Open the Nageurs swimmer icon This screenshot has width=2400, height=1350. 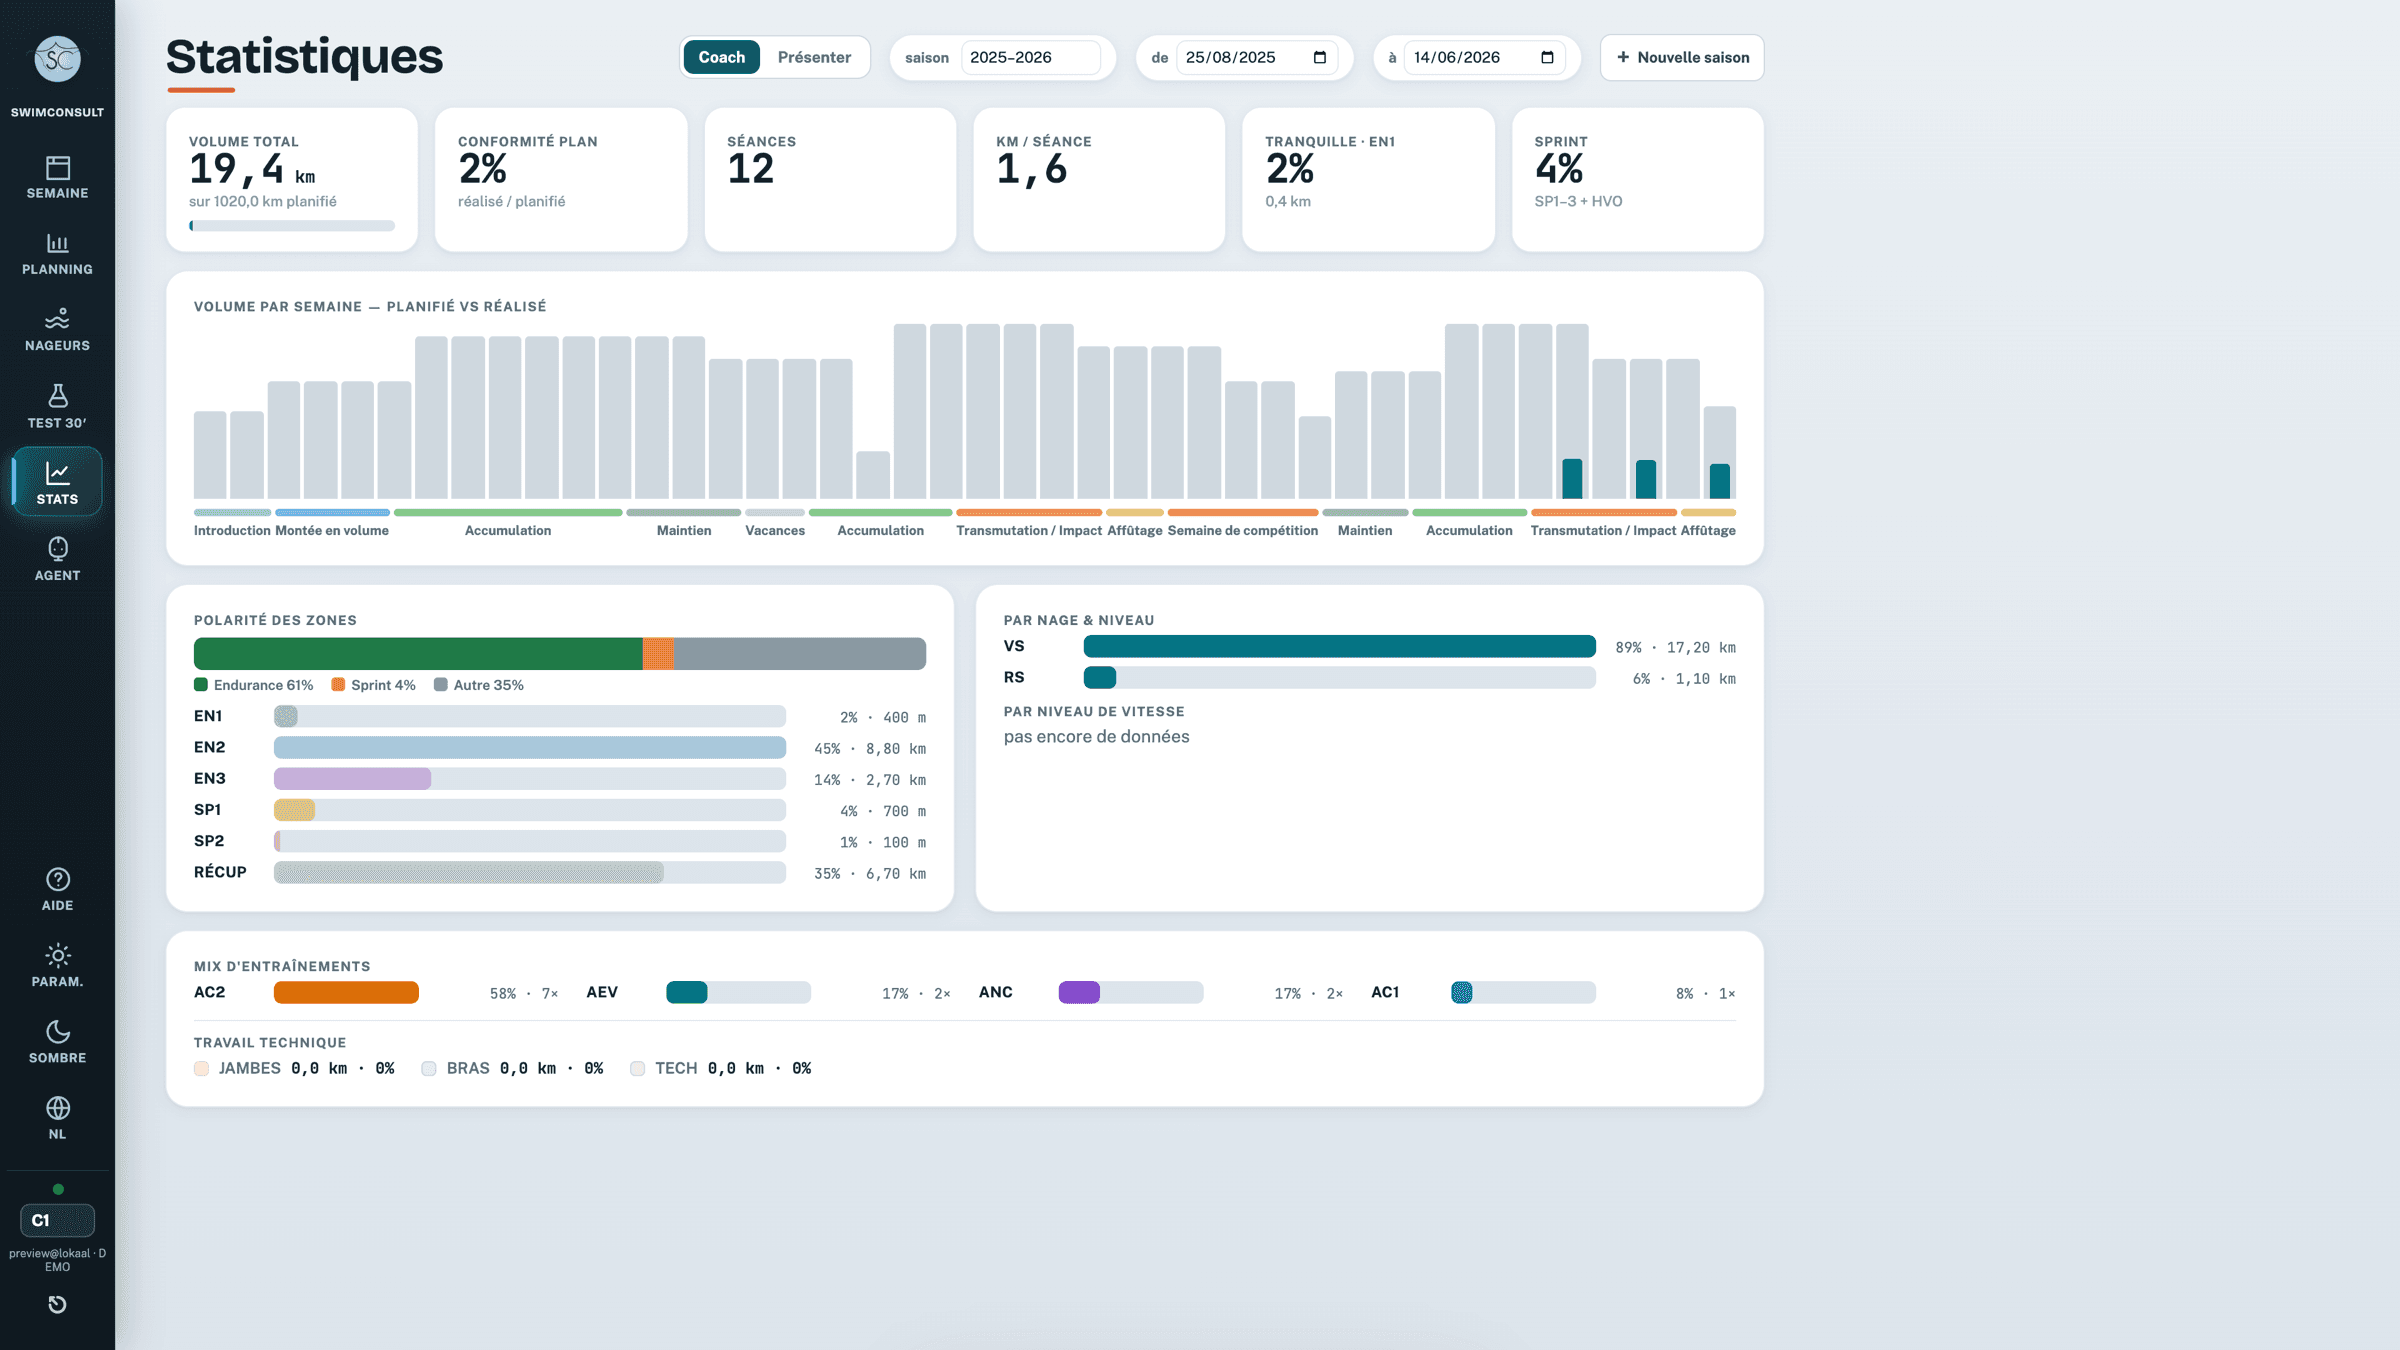[x=58, y=319]
